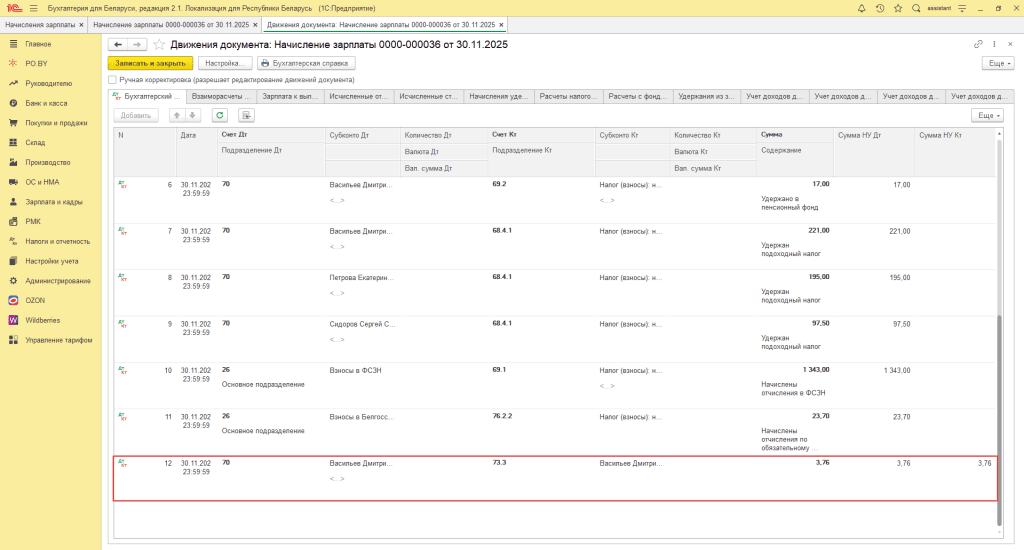This screenshot has width=1024, height=550.
Task: Click the search magnifier icon
Action: (915, 8)
